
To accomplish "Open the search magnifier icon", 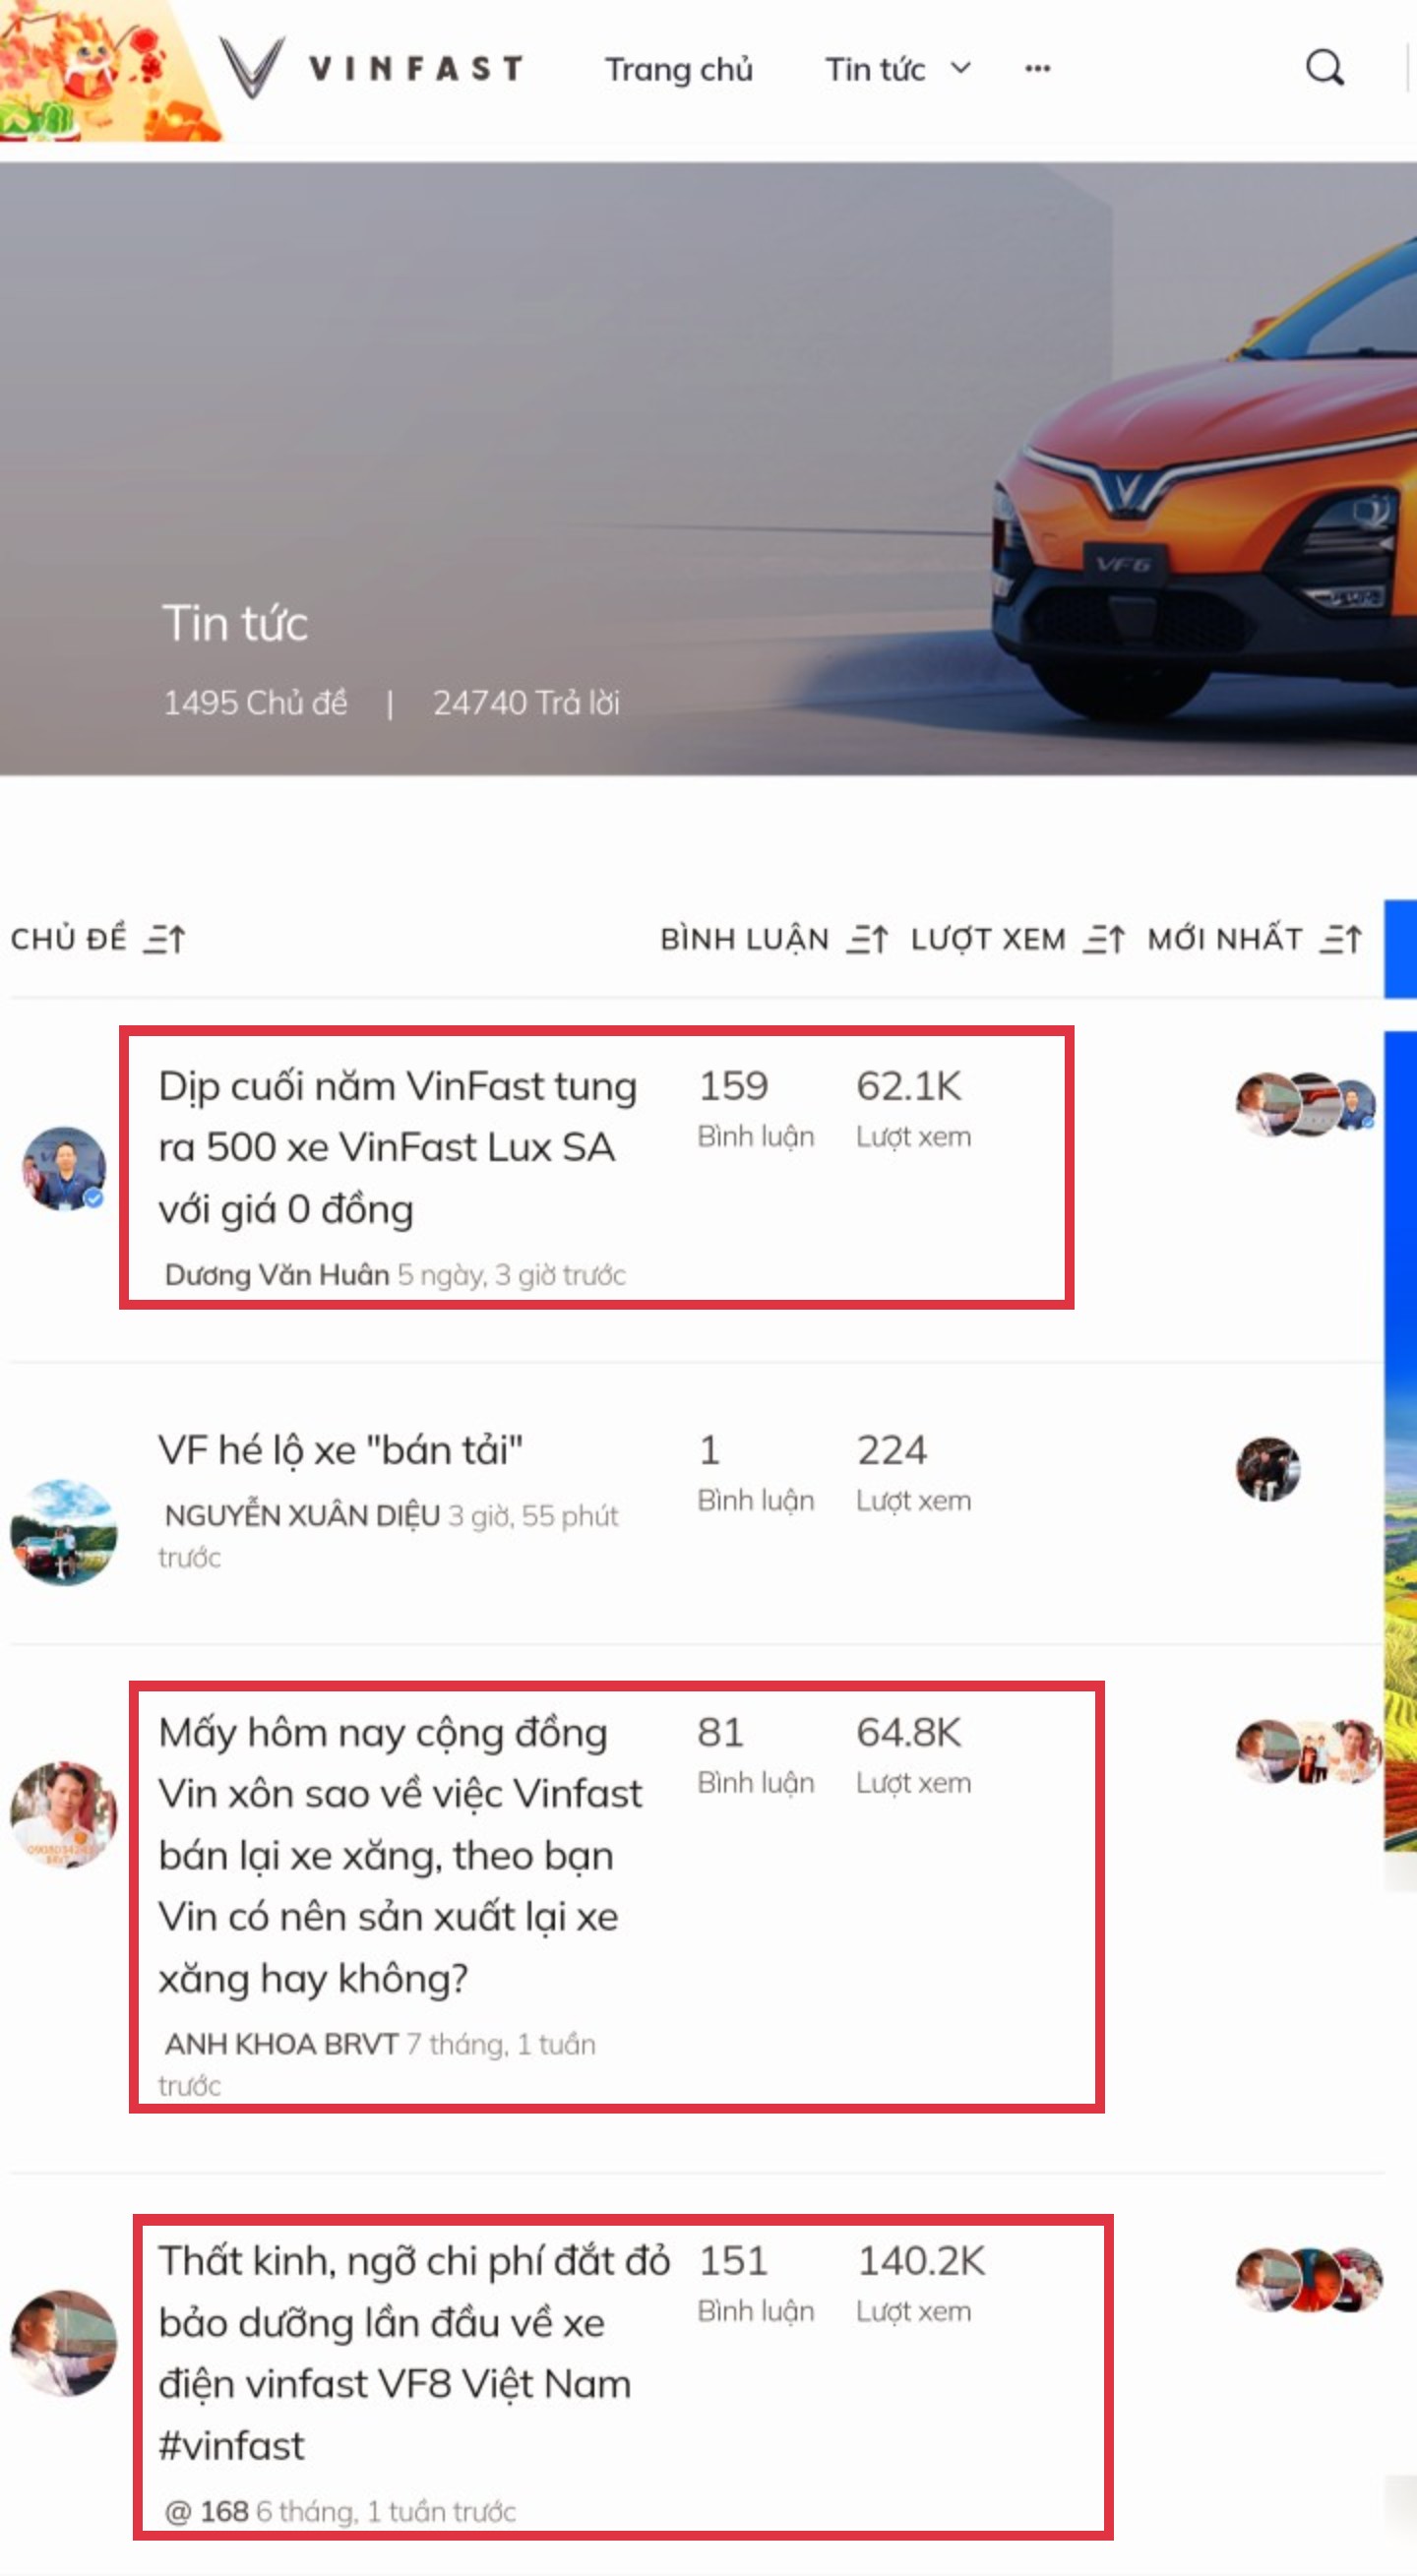I will (x=1324, y=68).
